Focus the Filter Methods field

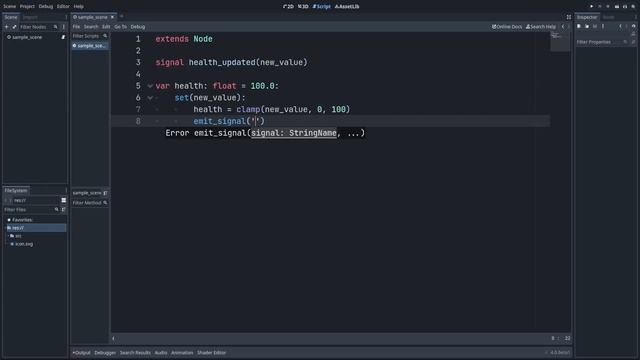(89, 203)
